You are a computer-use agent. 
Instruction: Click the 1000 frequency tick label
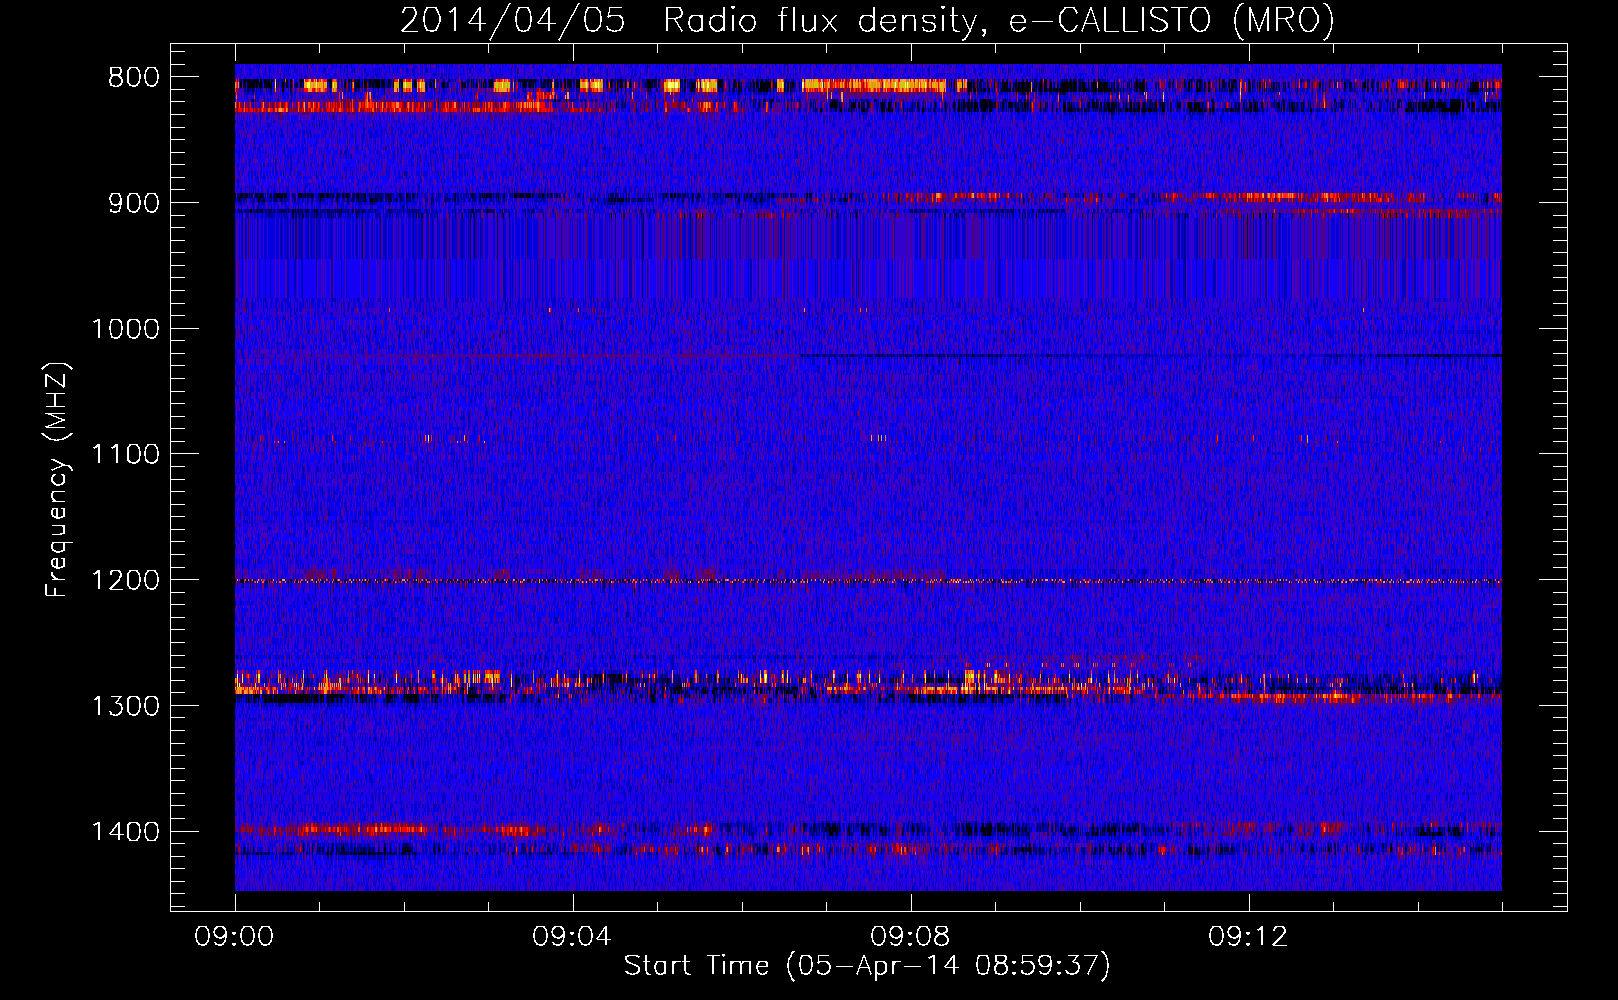(124, 329)
